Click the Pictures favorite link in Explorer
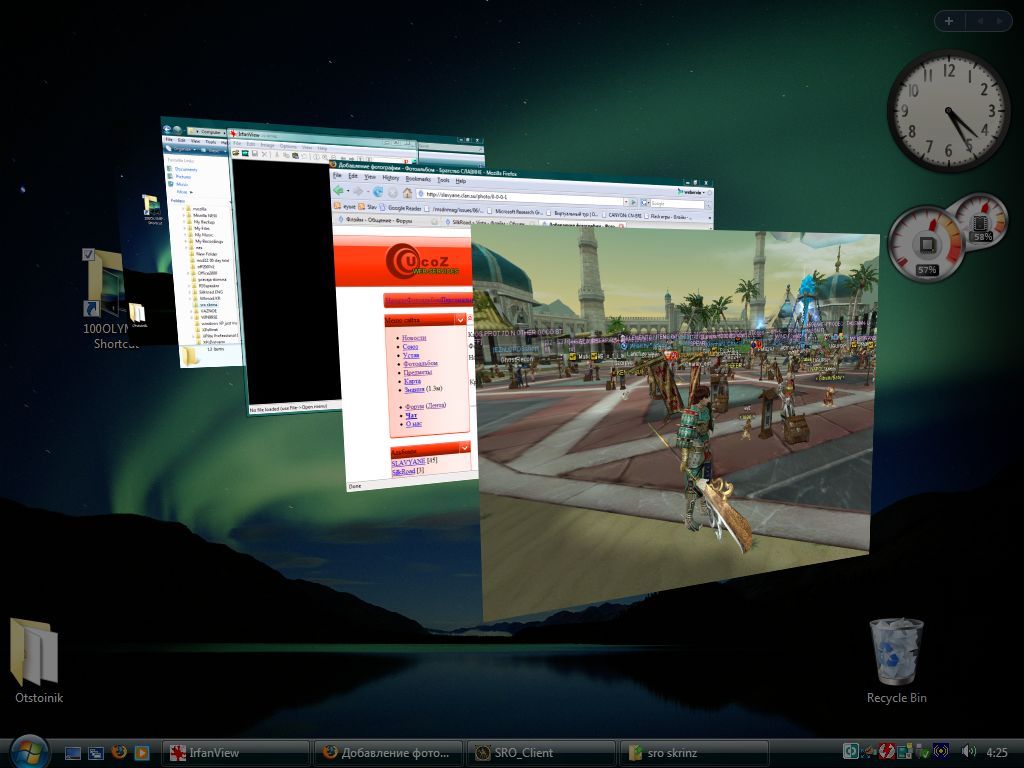 [x=184, y=176]
